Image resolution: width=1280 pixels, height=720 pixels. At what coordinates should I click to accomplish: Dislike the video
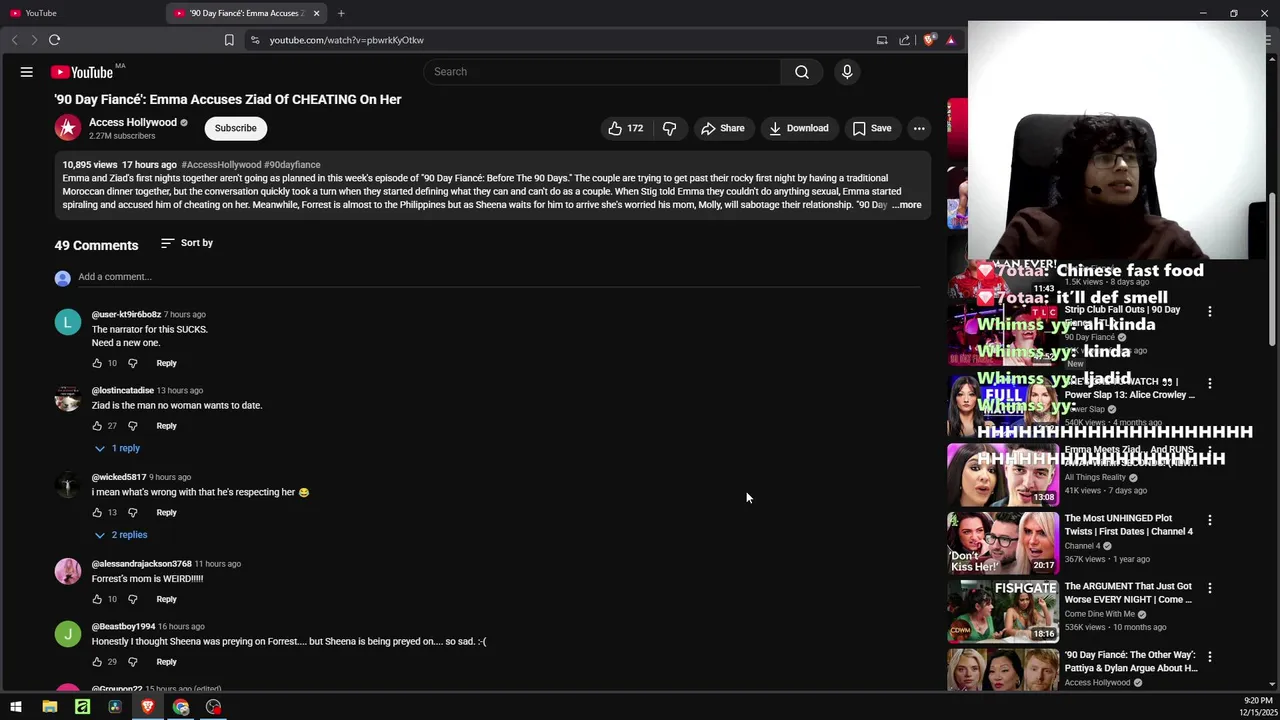click(x=670, y=128)
